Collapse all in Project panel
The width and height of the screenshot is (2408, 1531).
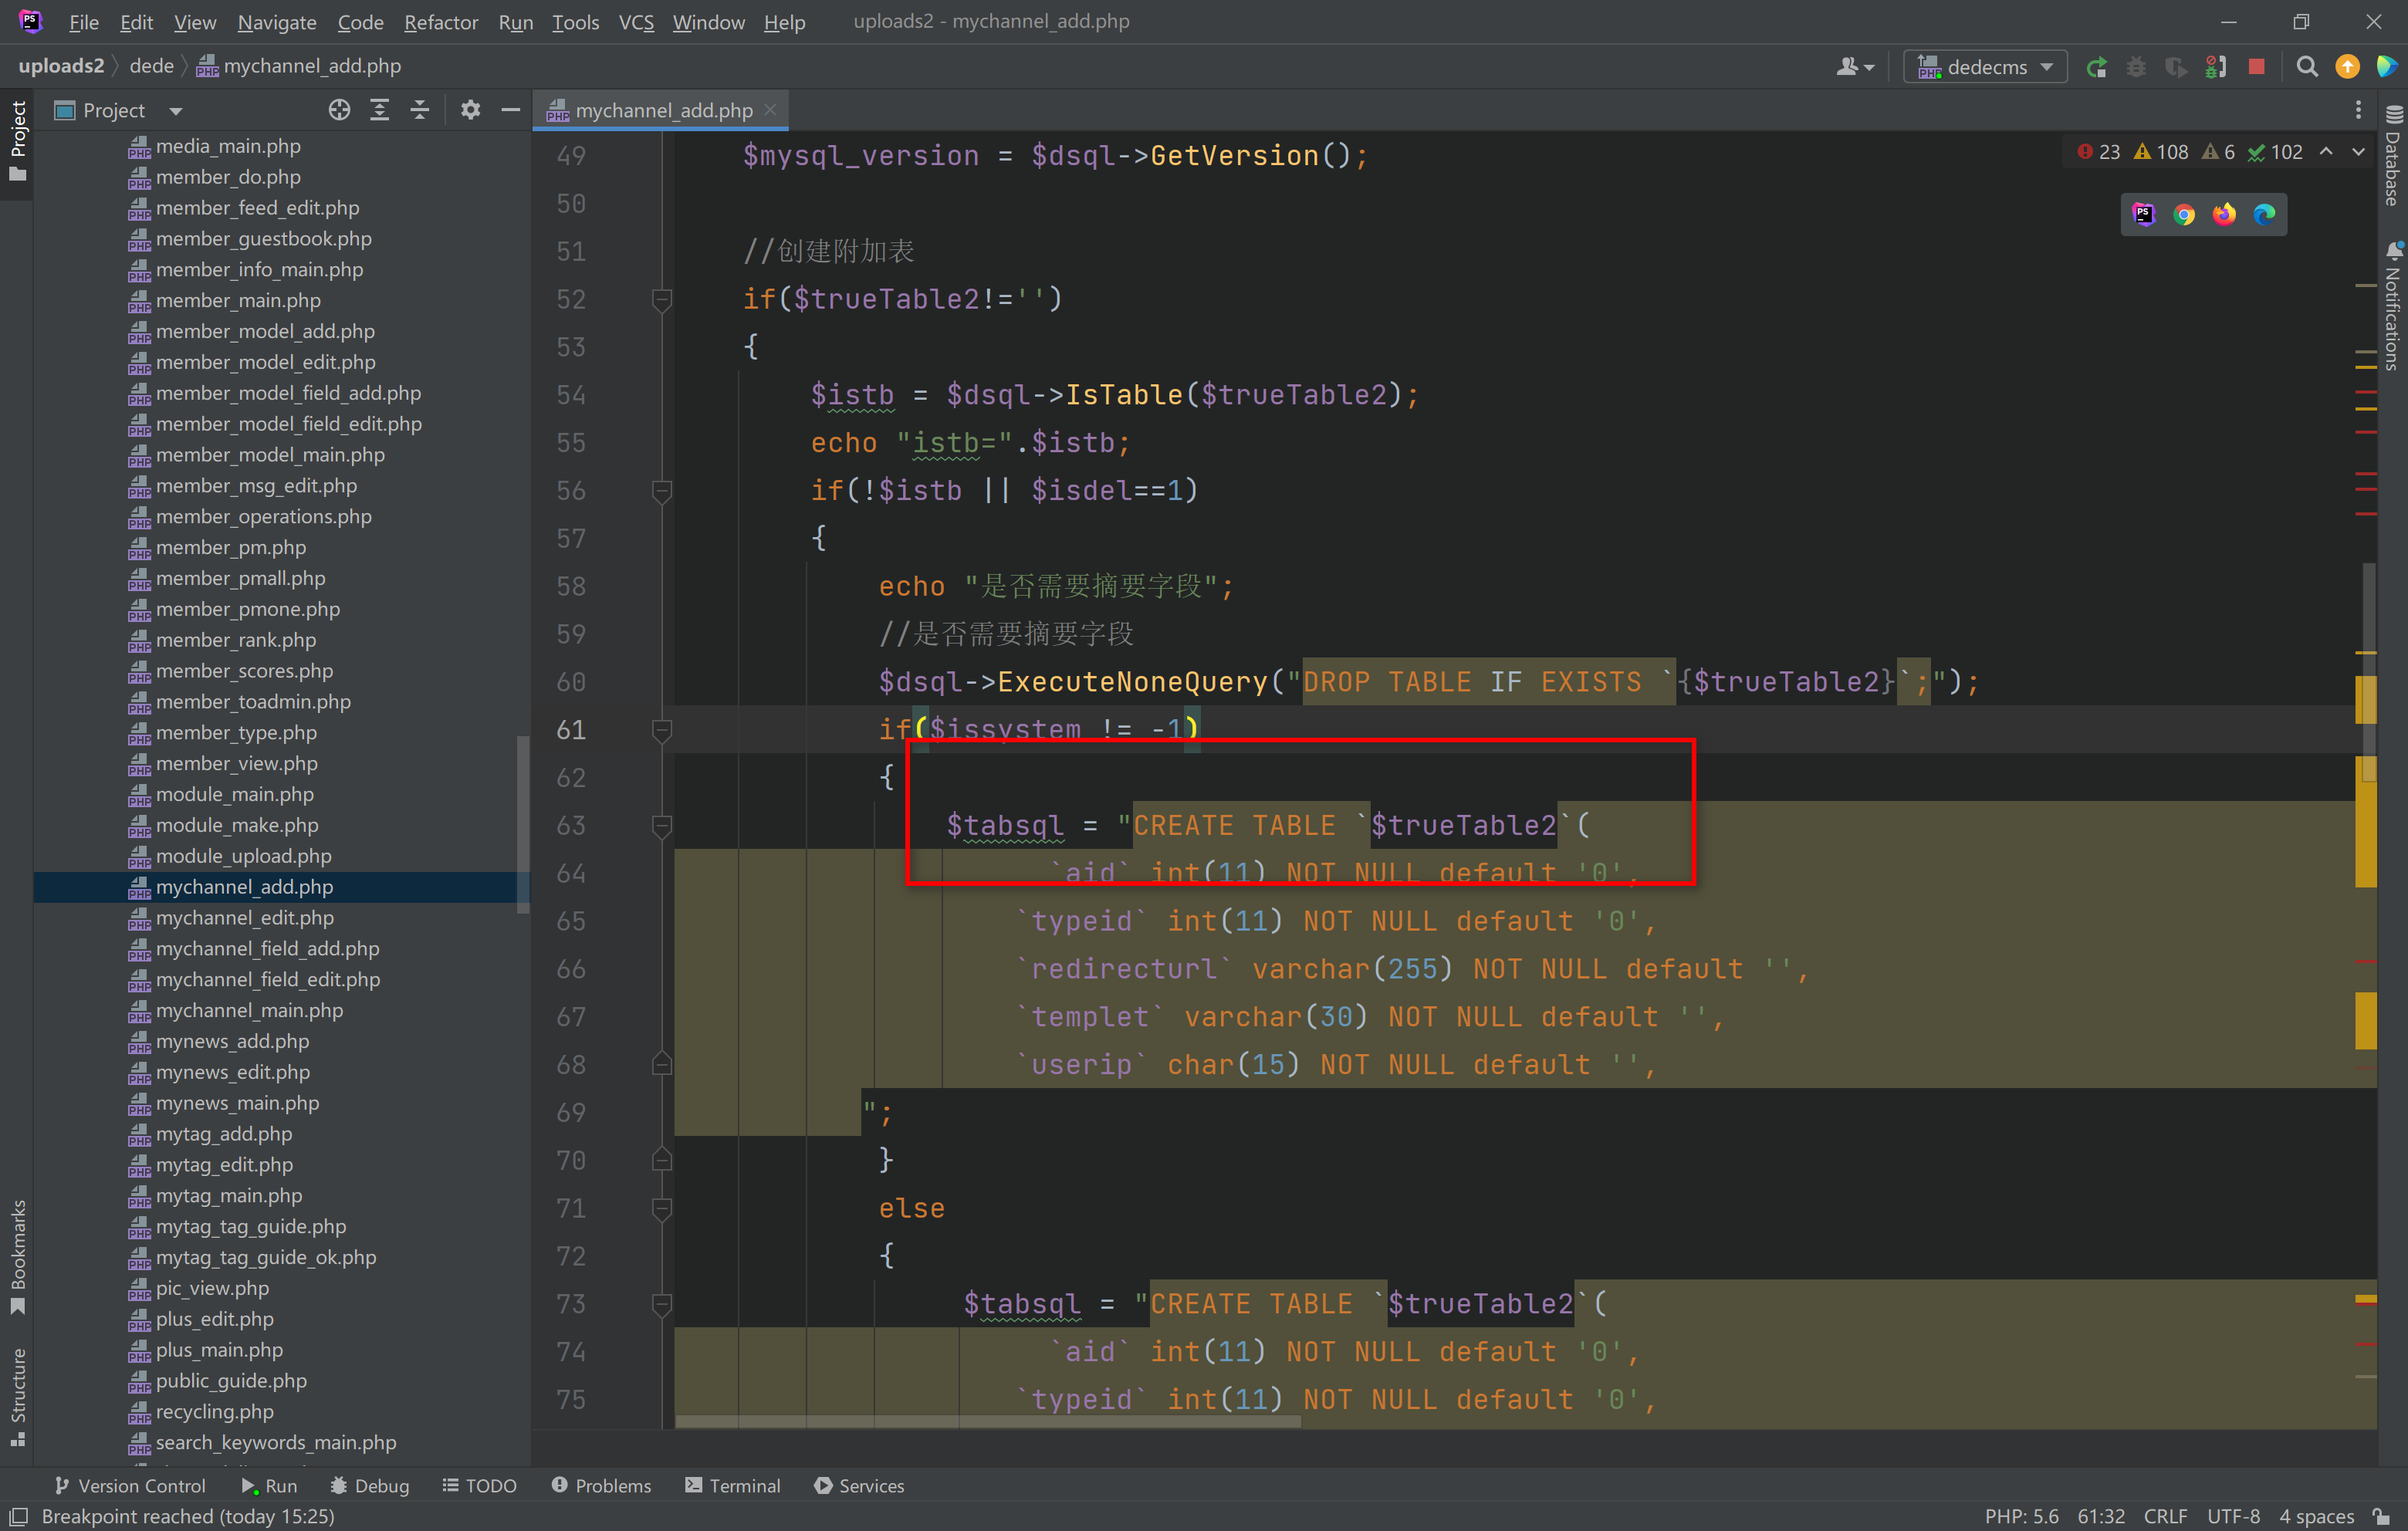click(x=420, y=110)
